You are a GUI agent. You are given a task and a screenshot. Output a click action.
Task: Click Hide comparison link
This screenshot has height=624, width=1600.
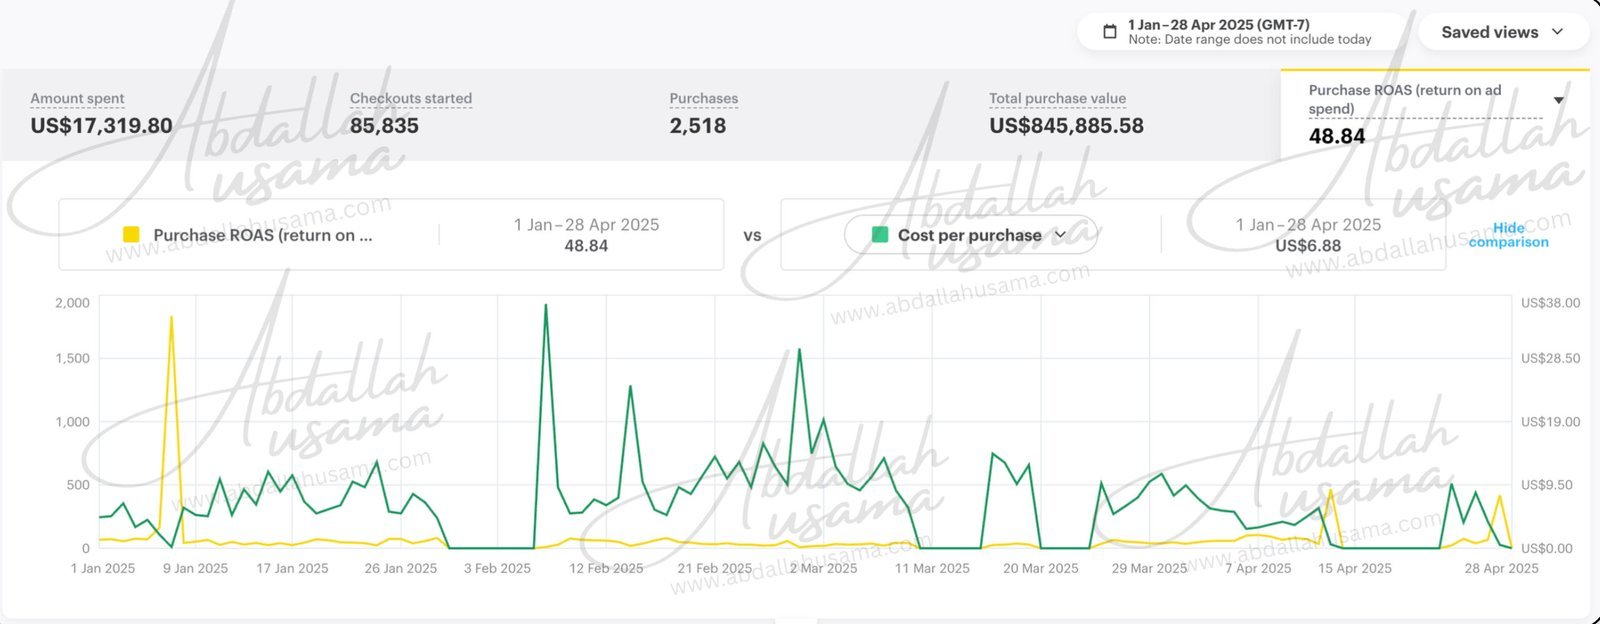(1508, 235)
